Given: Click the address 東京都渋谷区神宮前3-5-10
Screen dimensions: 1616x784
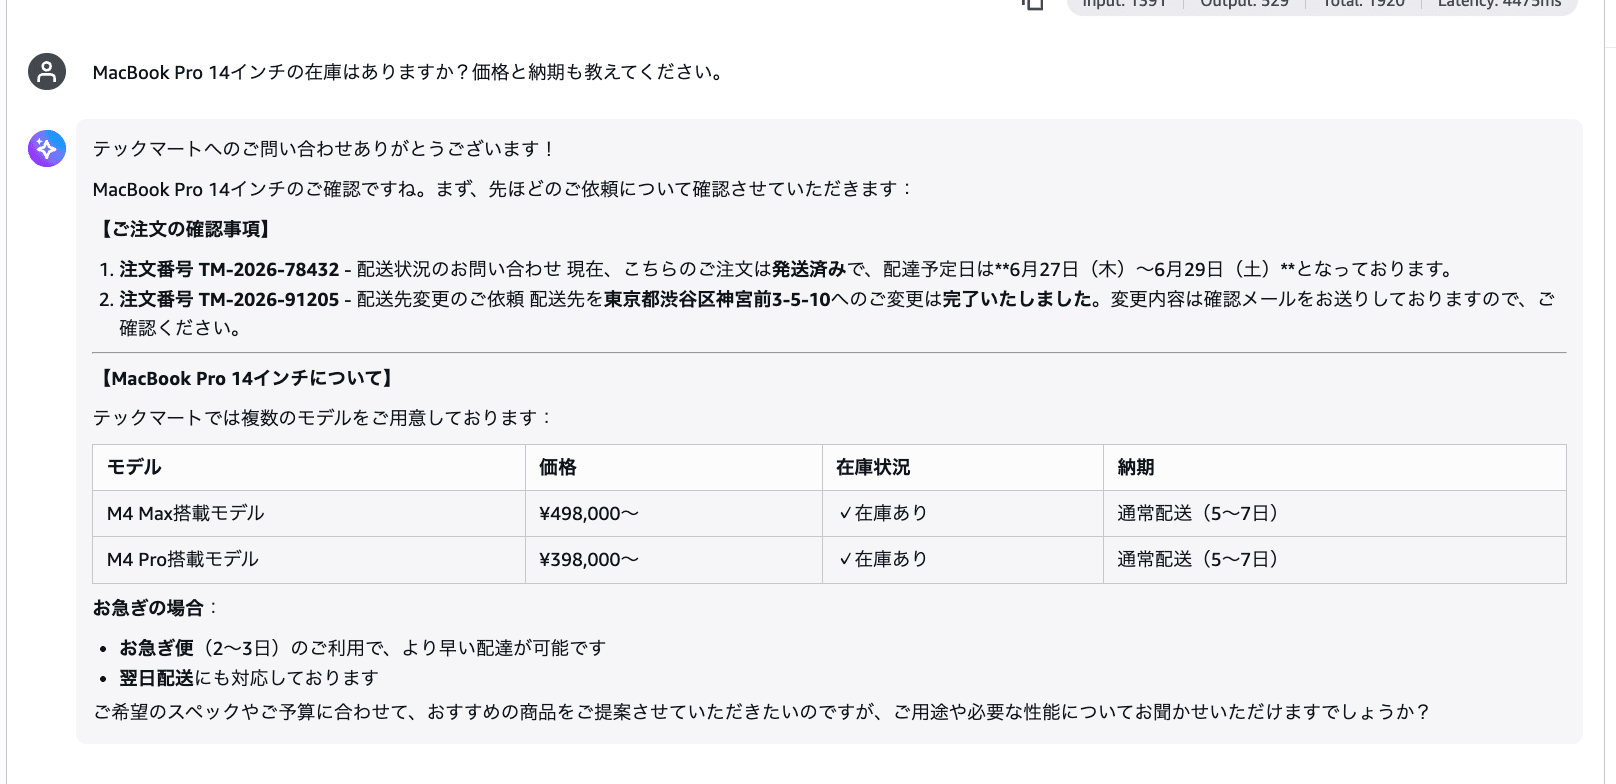Looking at the screenshot, I should coord(717,299).
